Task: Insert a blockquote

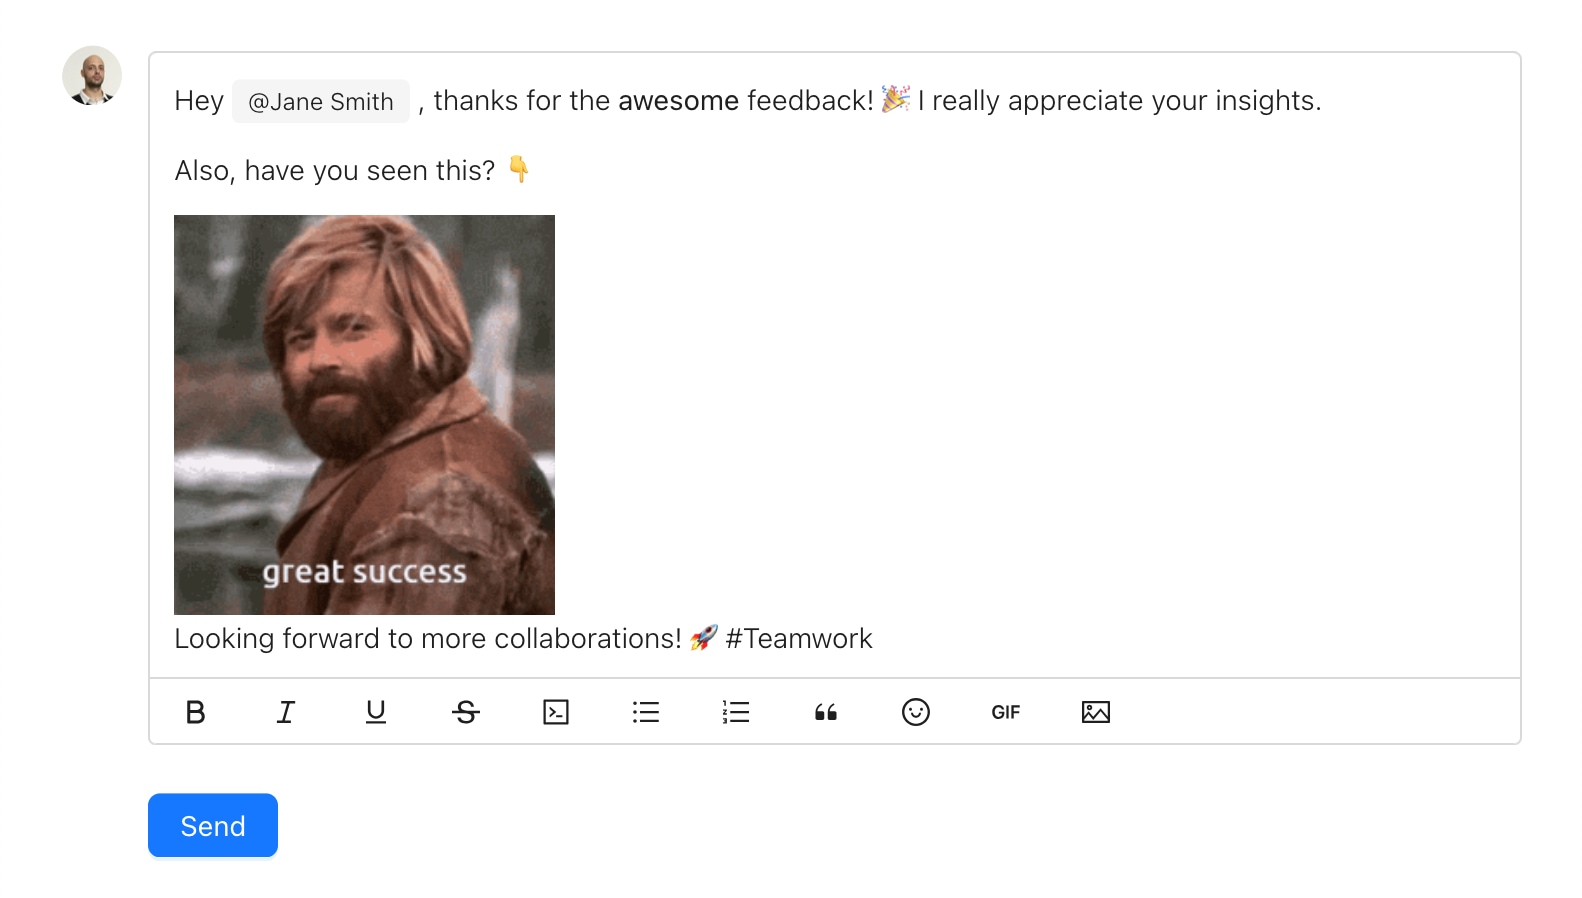Action: tap(826, 712)
